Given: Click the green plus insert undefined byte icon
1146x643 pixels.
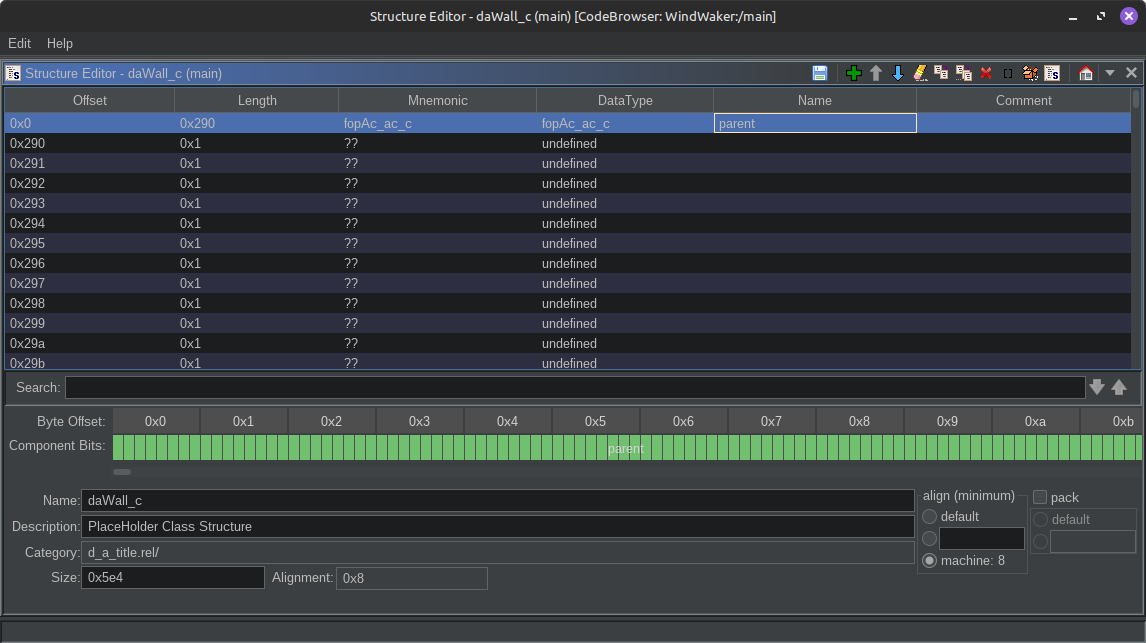Looking at the screenshot, I should click(x=853, y=73).
